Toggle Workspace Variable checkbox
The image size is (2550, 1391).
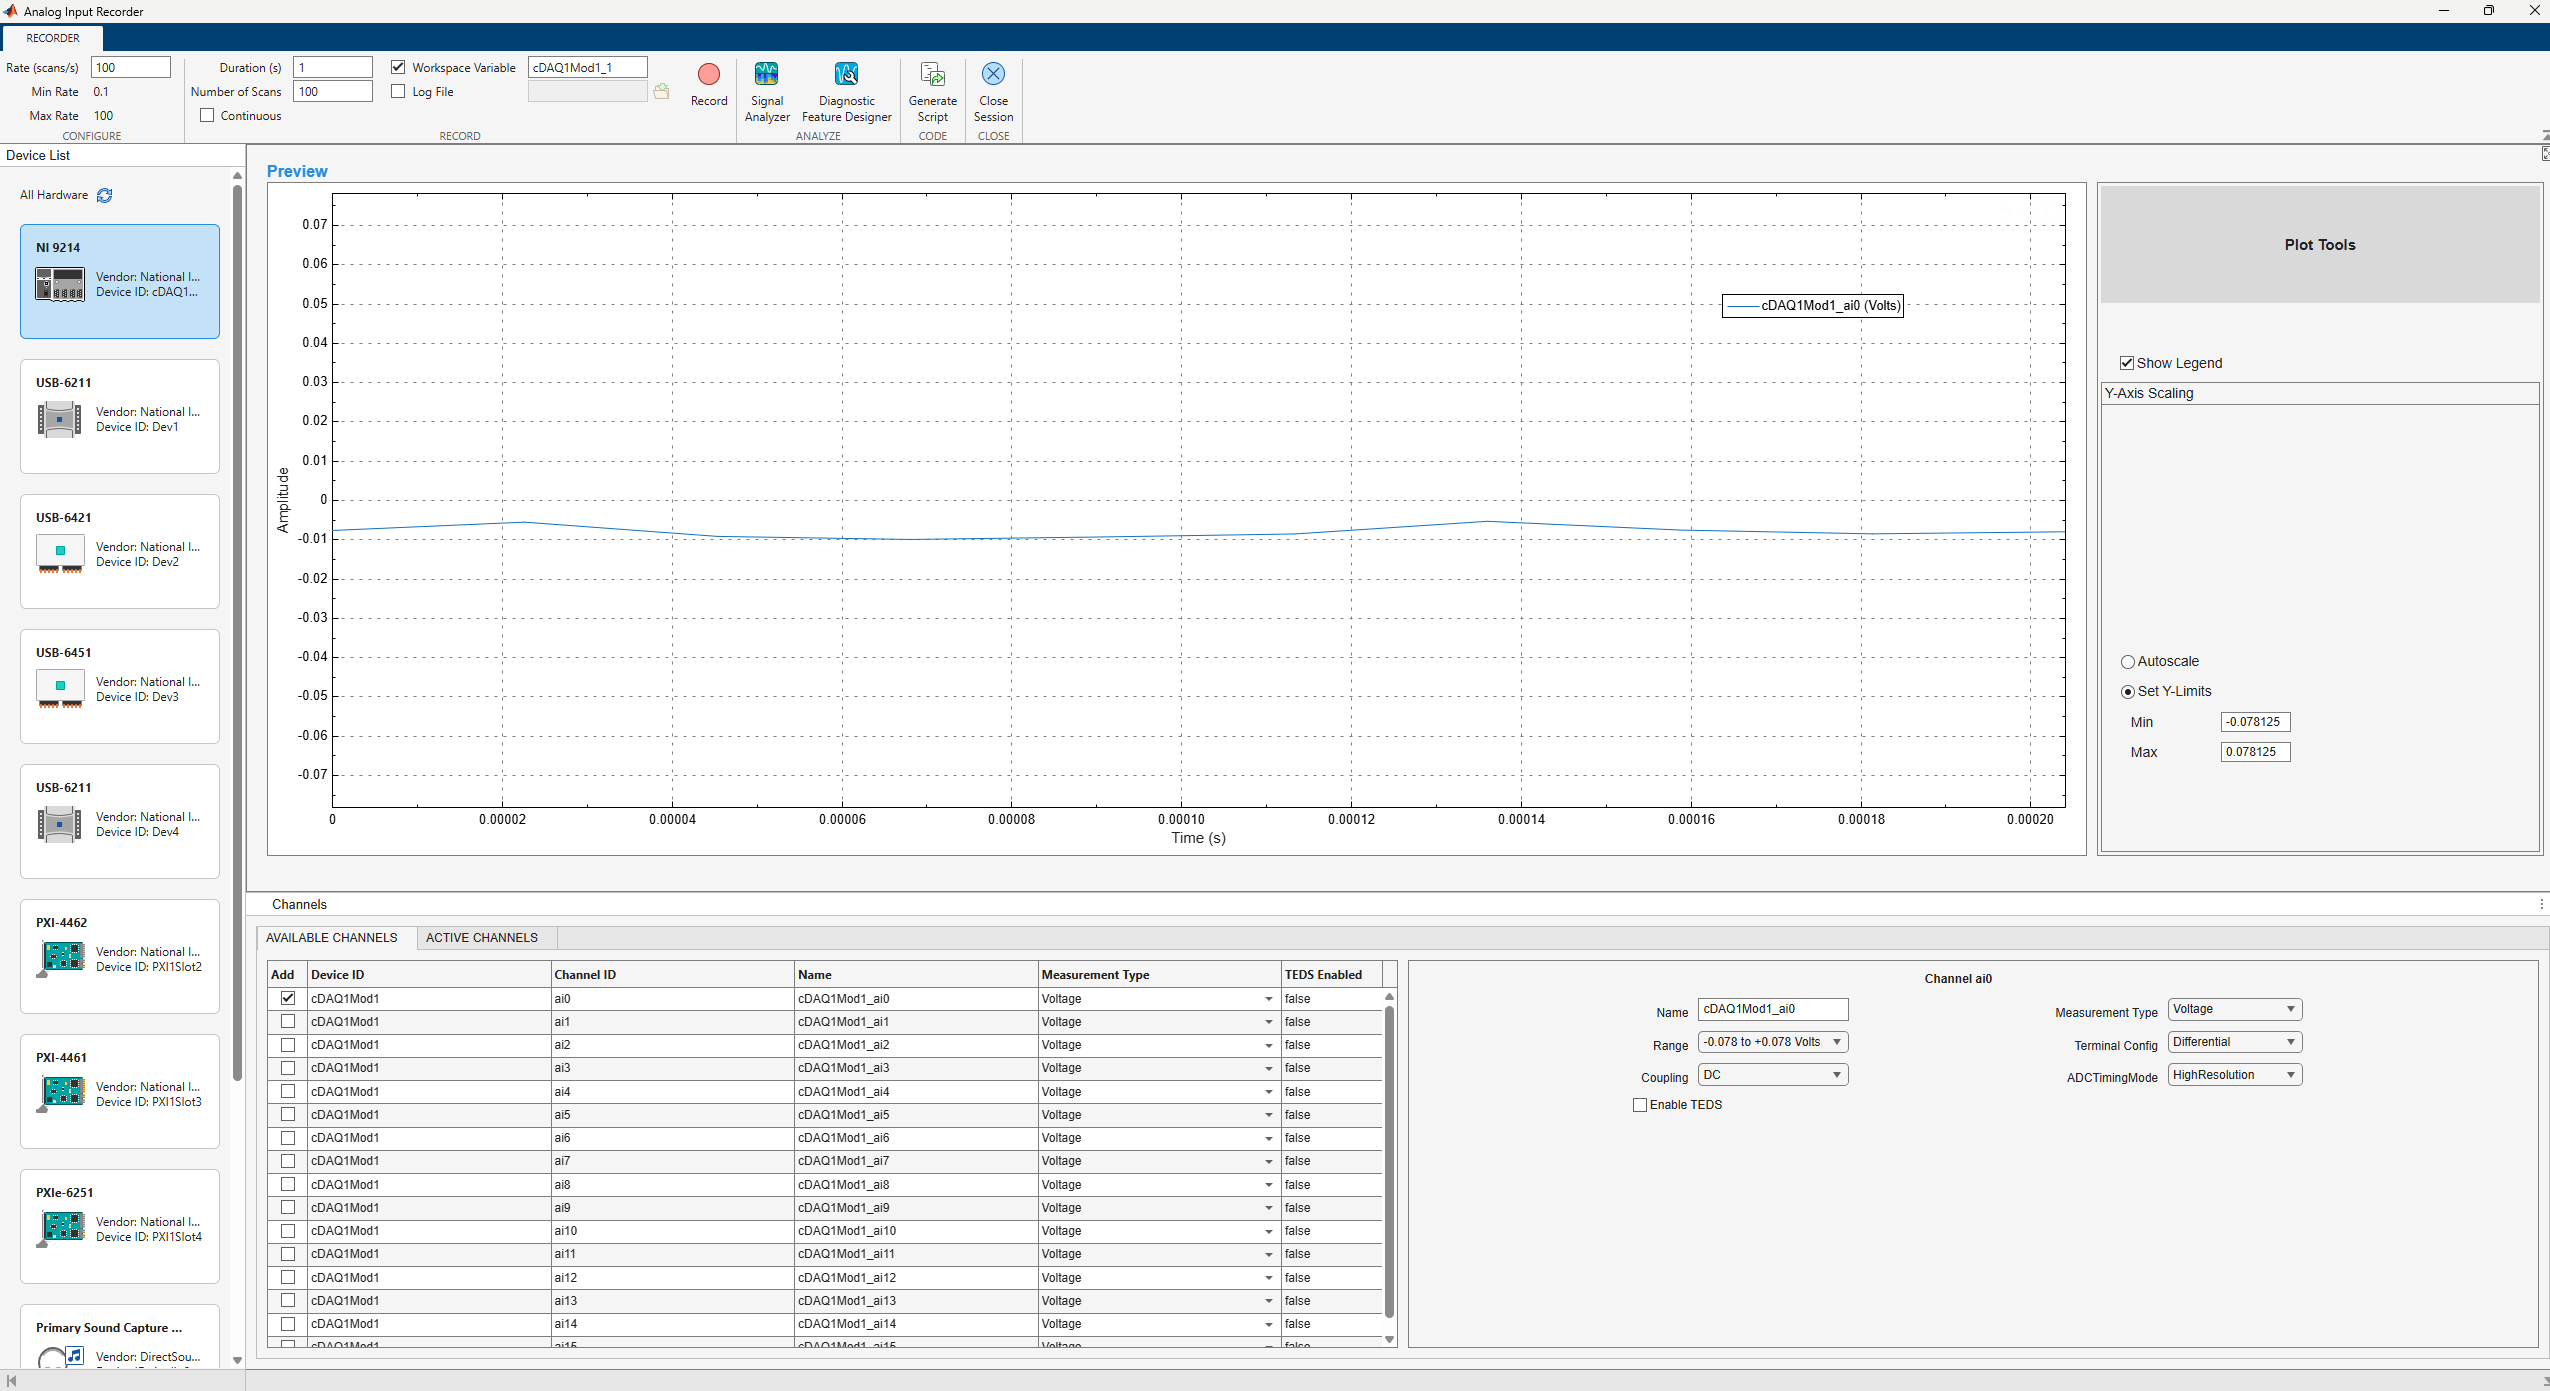398,67
